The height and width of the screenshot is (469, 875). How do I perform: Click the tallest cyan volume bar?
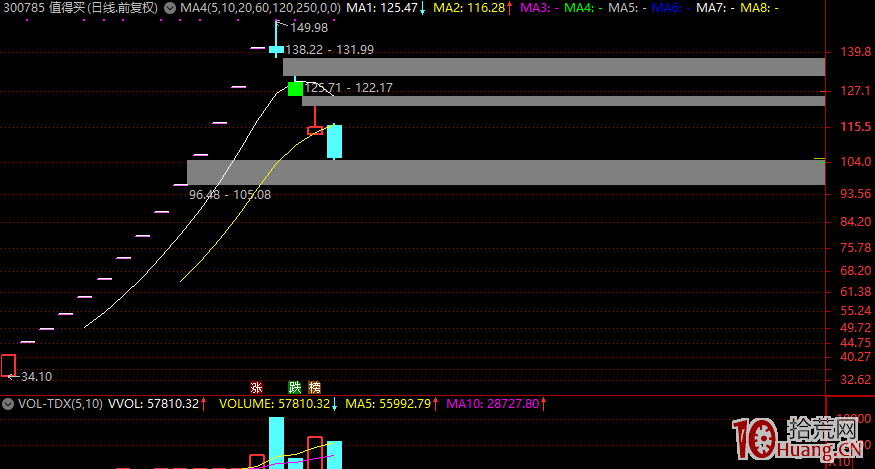tap(276, 443)
